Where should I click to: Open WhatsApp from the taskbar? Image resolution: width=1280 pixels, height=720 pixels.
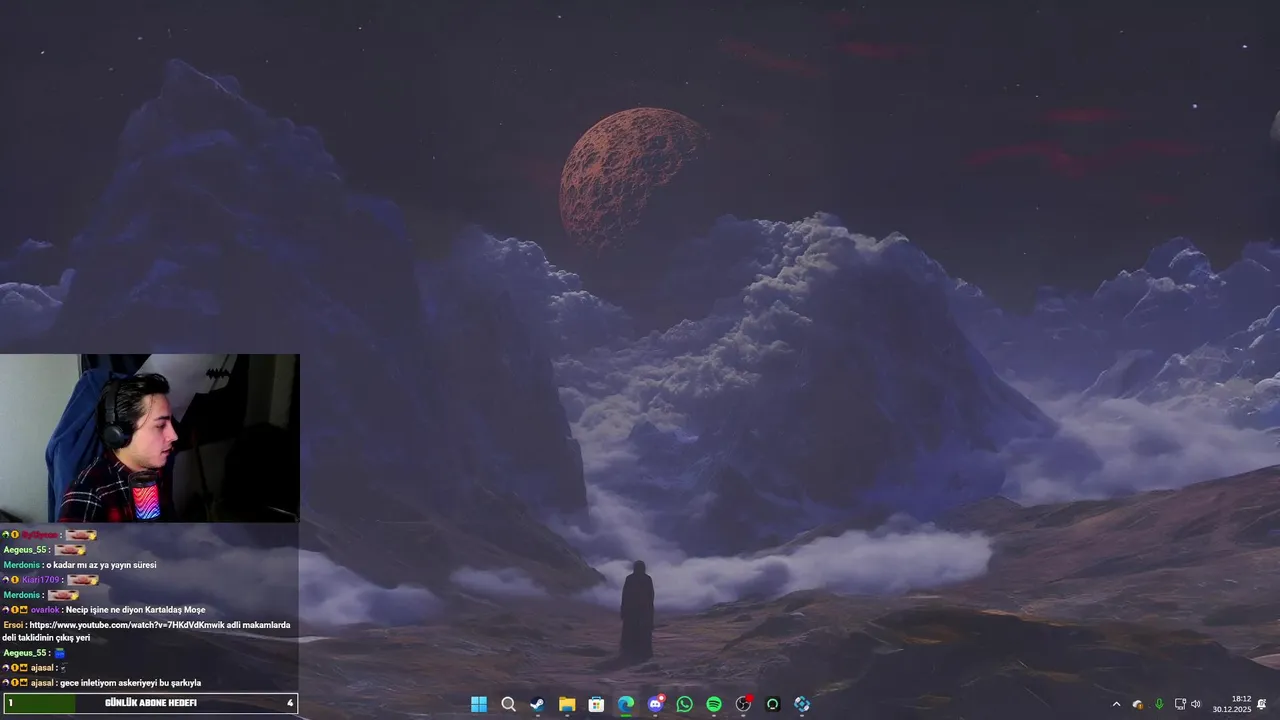pyautogui.click(x=684, y=704)
